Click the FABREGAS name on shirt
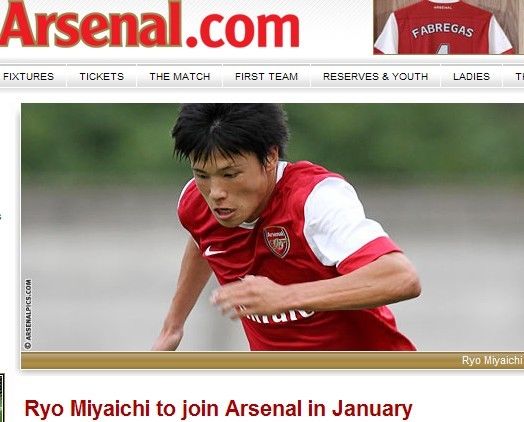This screenshot has height=422, width=524. coord(442,31)
